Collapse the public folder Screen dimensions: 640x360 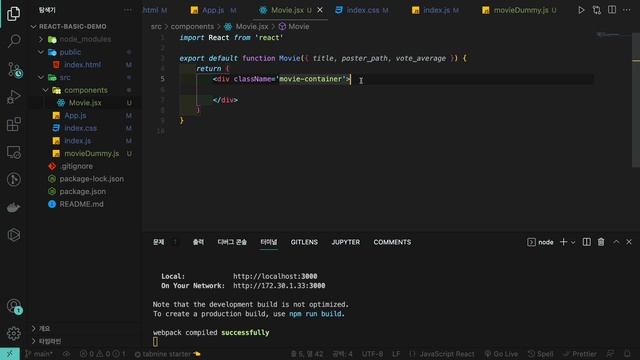pyautogui.click(x=41, y=52)
